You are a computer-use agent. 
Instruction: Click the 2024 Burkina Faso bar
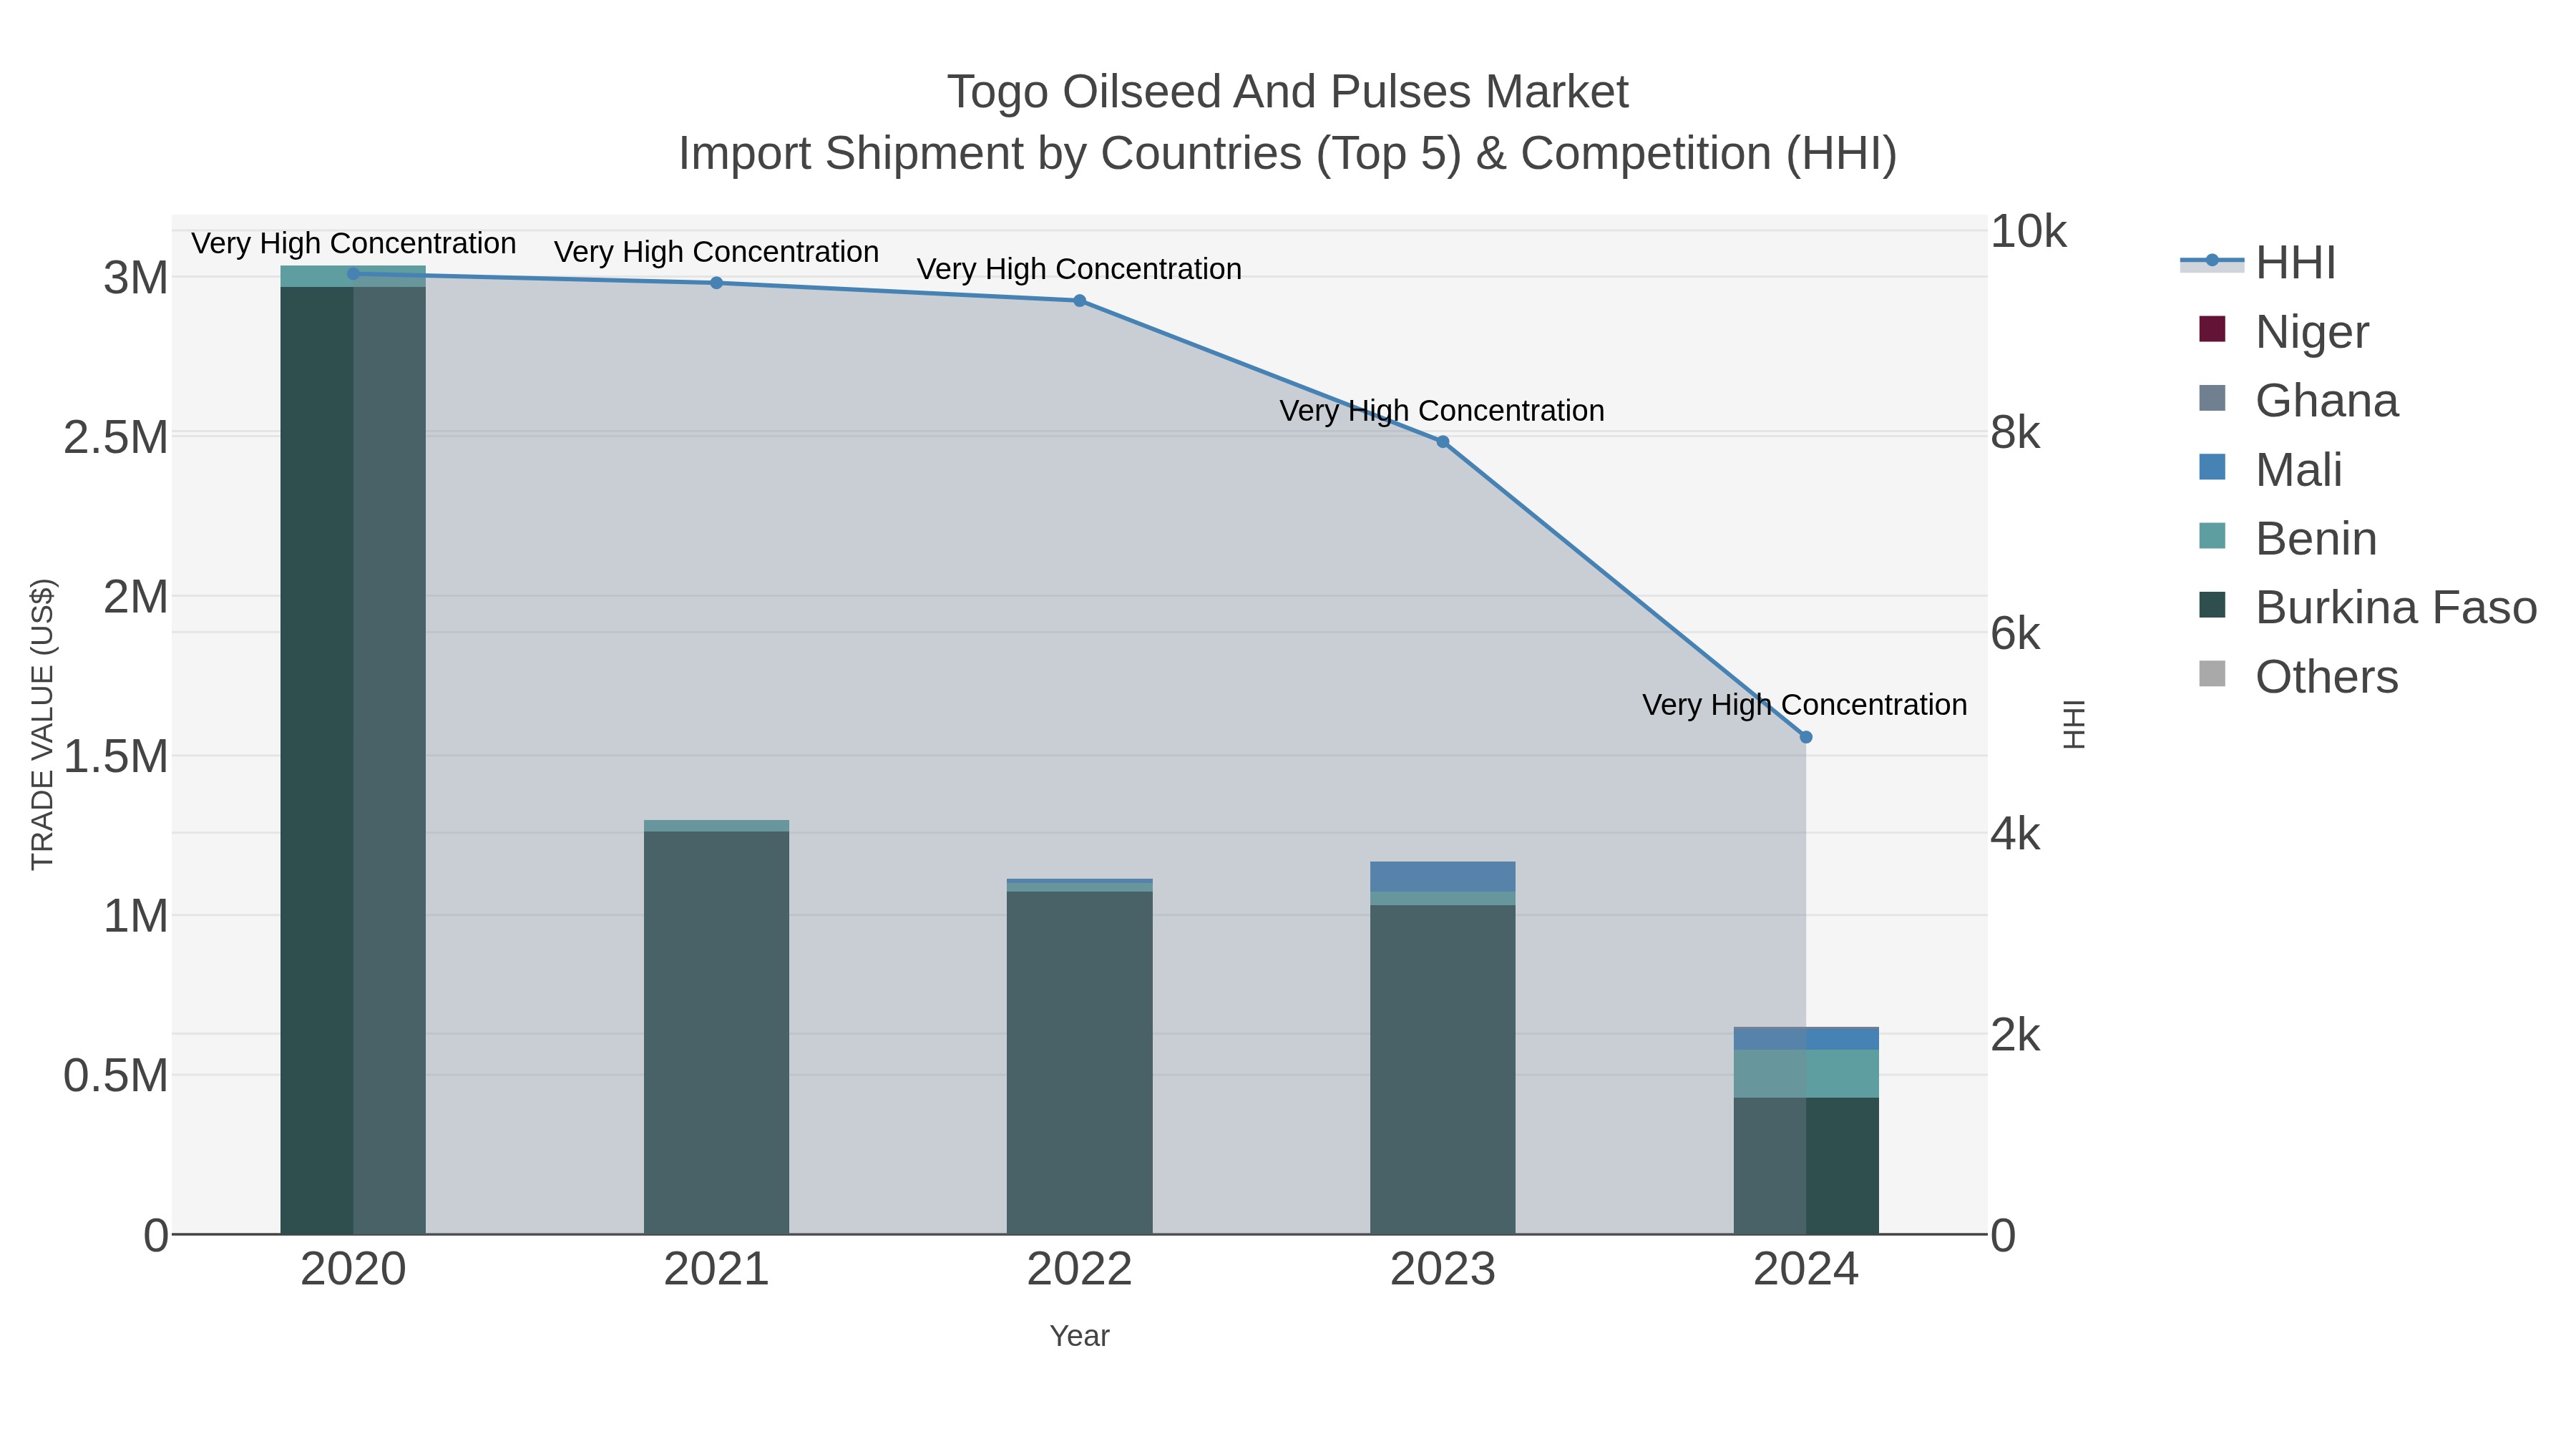point(1806,1166)
